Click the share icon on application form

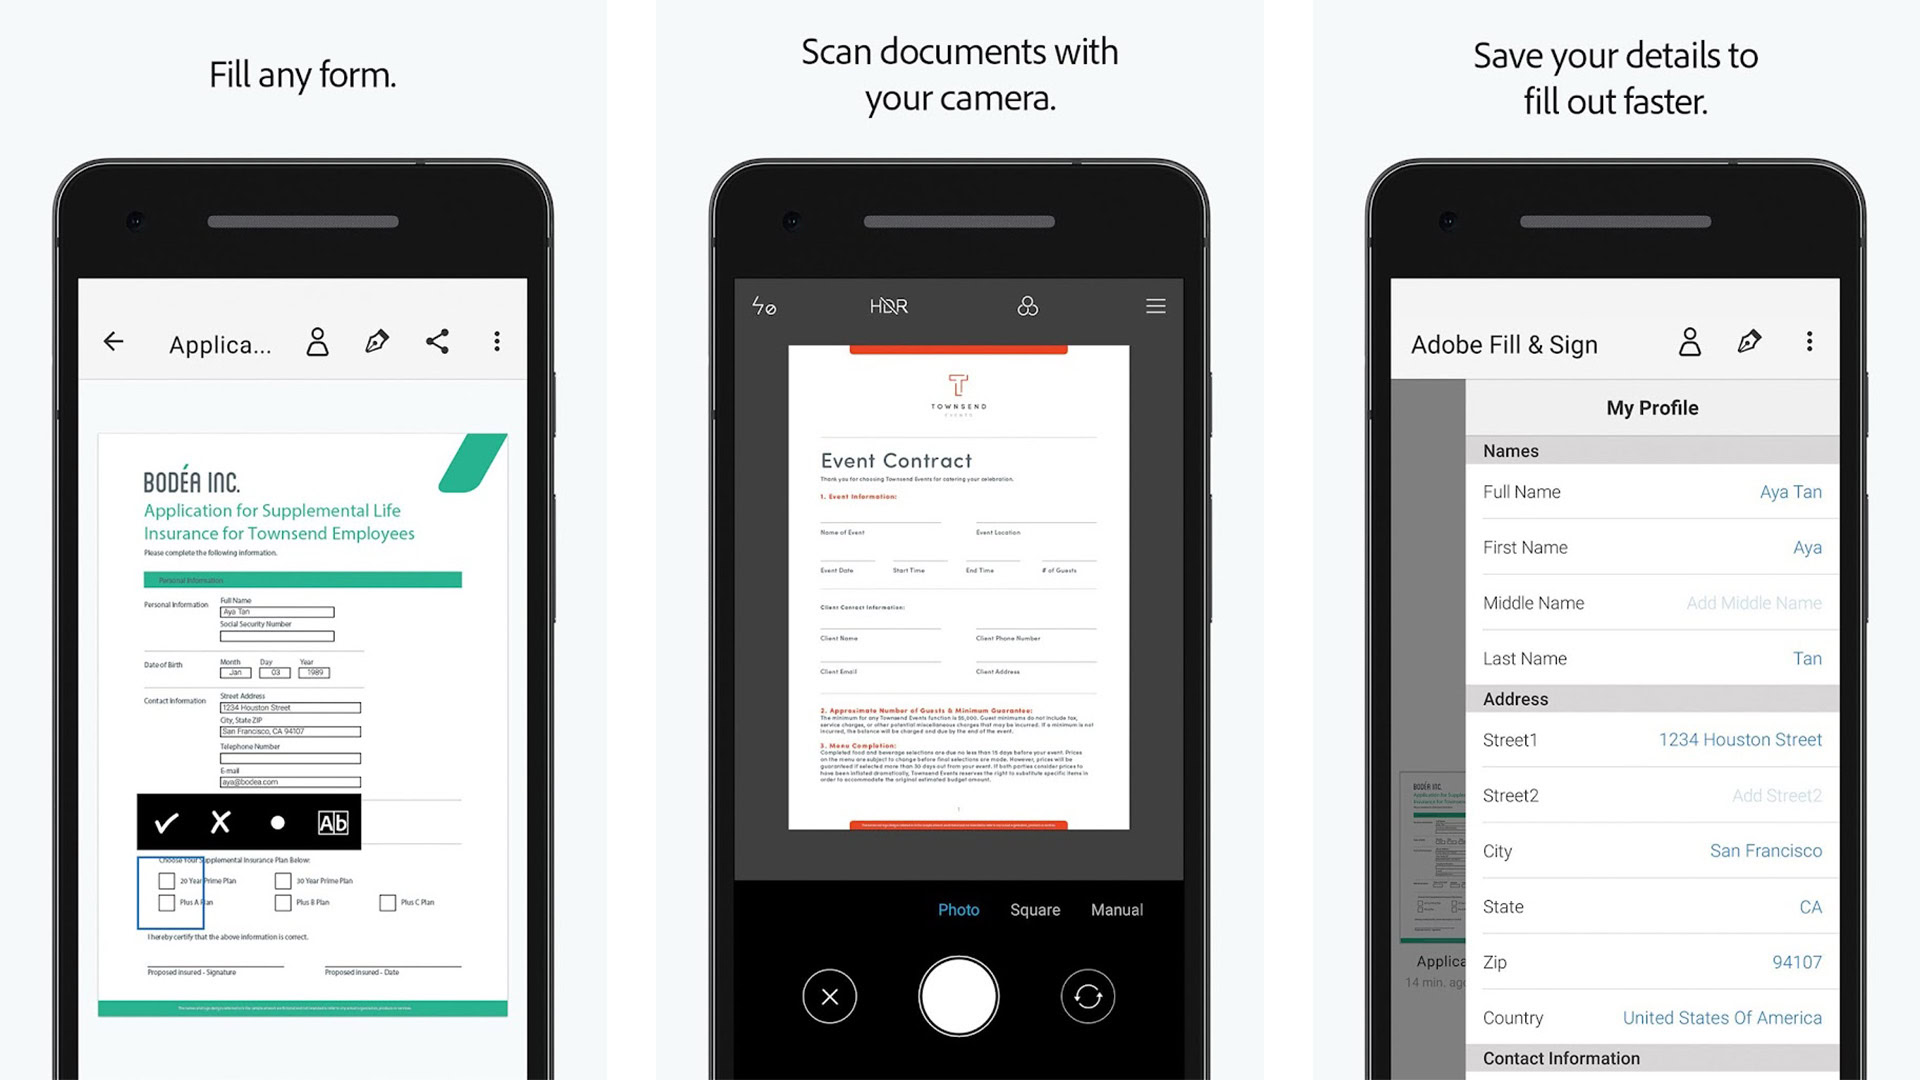click(438, 342)
